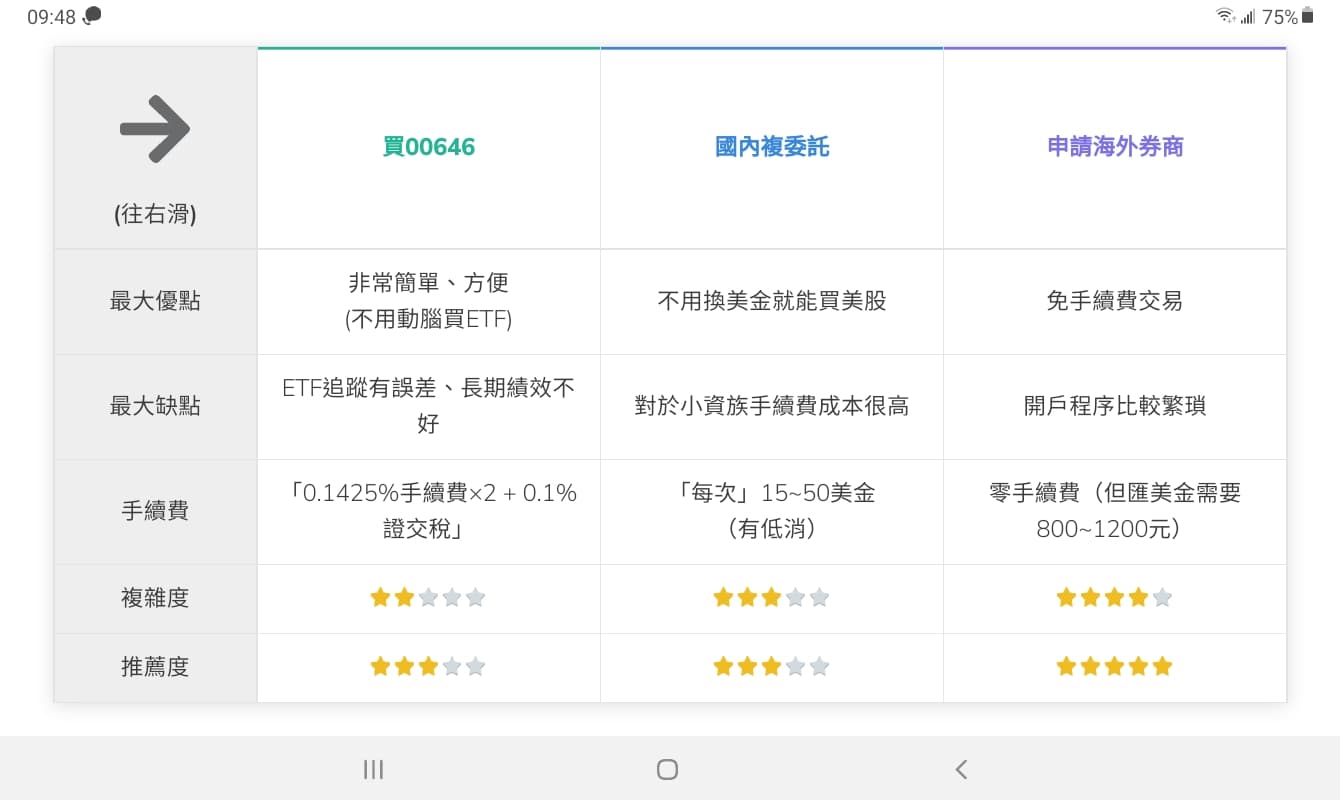
Task: Tap the notification bubble icon next to clock
Action: (91, 15)
